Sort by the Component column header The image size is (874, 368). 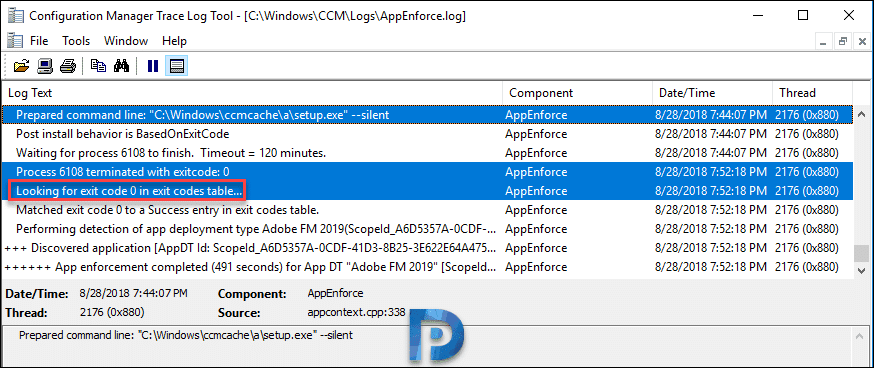point(577,93)
